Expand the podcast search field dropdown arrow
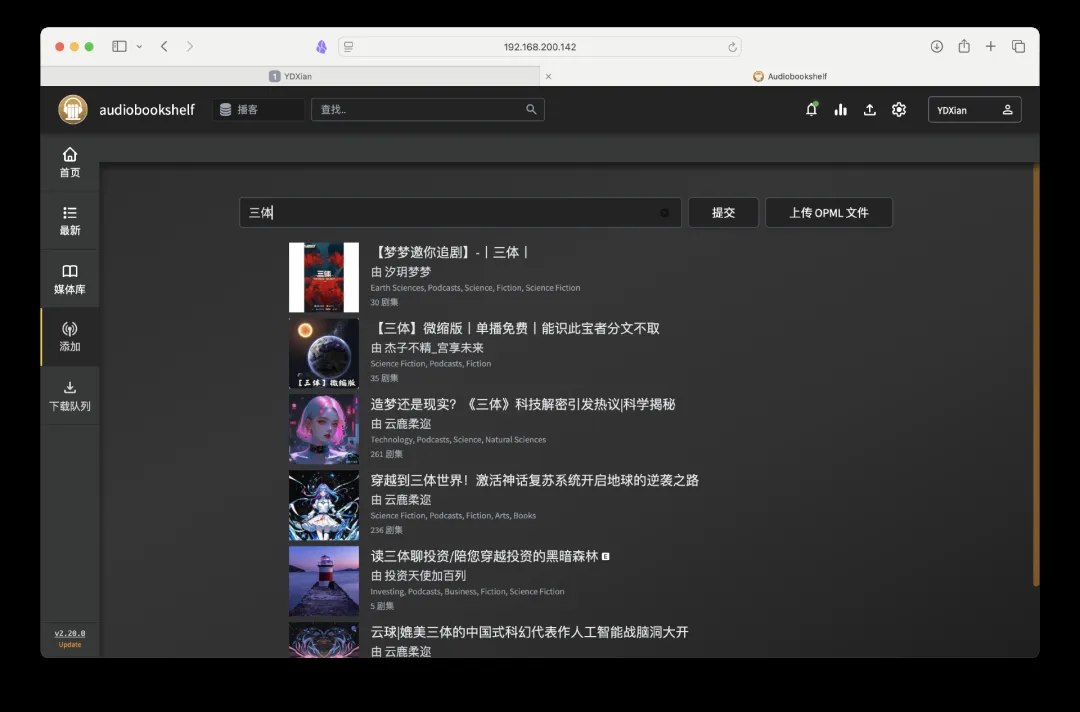Screen dimensions: 1080x712 click(x=664, y=213)
